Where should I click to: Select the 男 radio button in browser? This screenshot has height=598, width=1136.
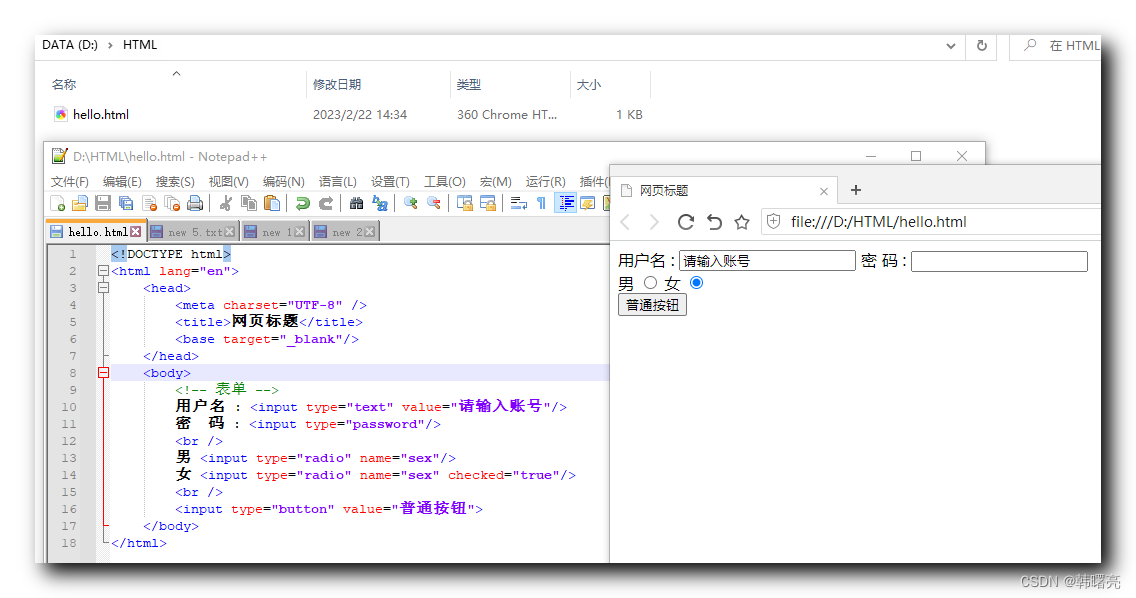pos(651,283)
